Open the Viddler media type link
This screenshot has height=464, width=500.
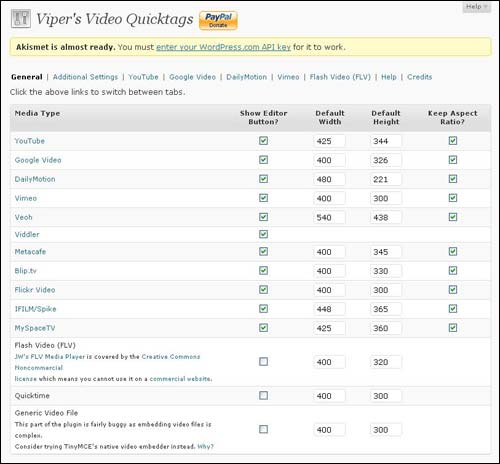coord(27,235)
